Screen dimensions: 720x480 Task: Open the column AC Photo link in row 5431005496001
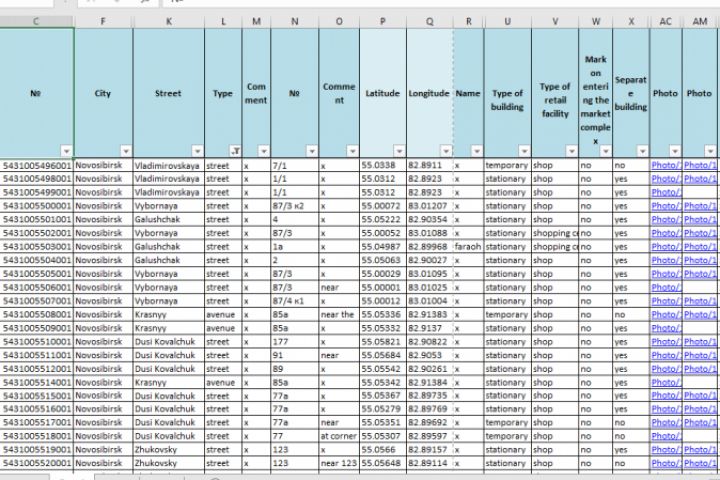tap(666, 165)
